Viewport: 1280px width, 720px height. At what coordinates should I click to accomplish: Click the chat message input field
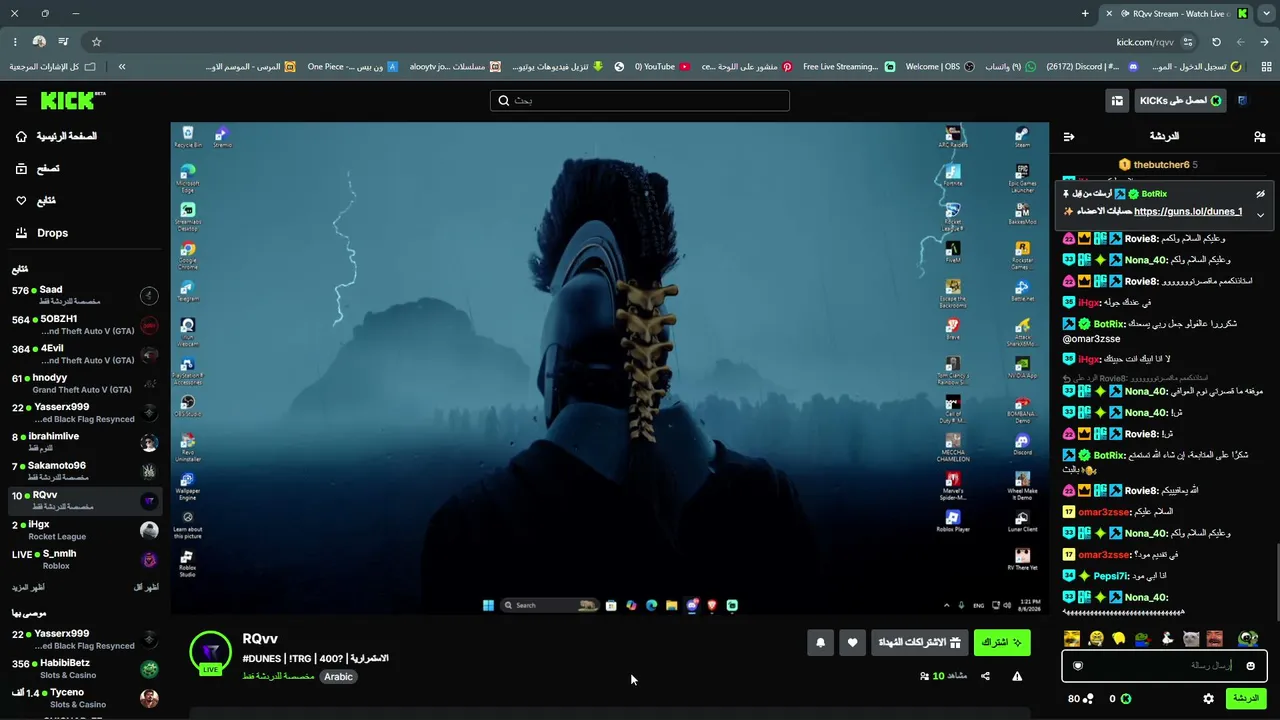tap(1164, 665)
